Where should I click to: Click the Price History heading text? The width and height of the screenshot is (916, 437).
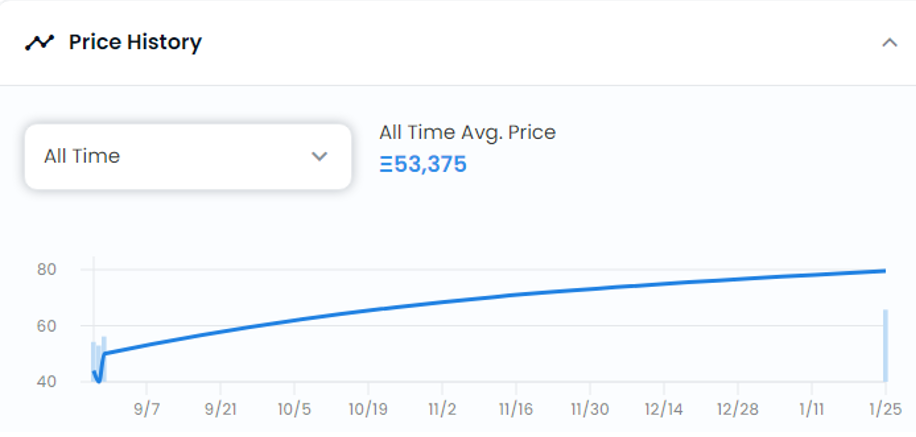135,42
